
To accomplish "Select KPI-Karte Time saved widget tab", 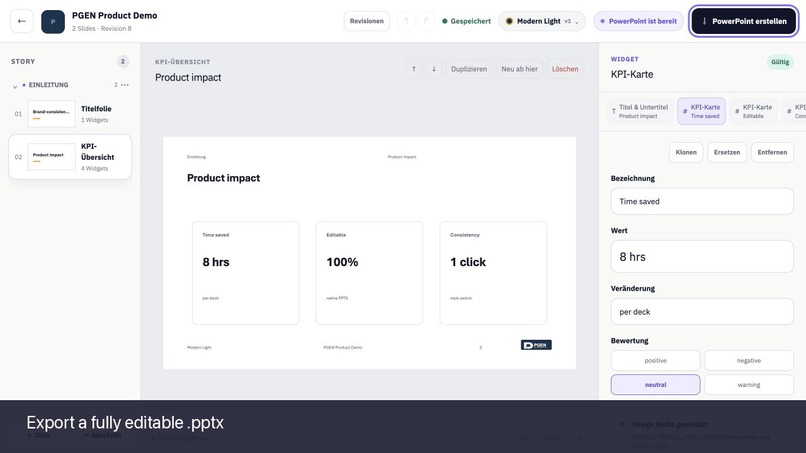I will pyautogui.click(x=701, y=111).
